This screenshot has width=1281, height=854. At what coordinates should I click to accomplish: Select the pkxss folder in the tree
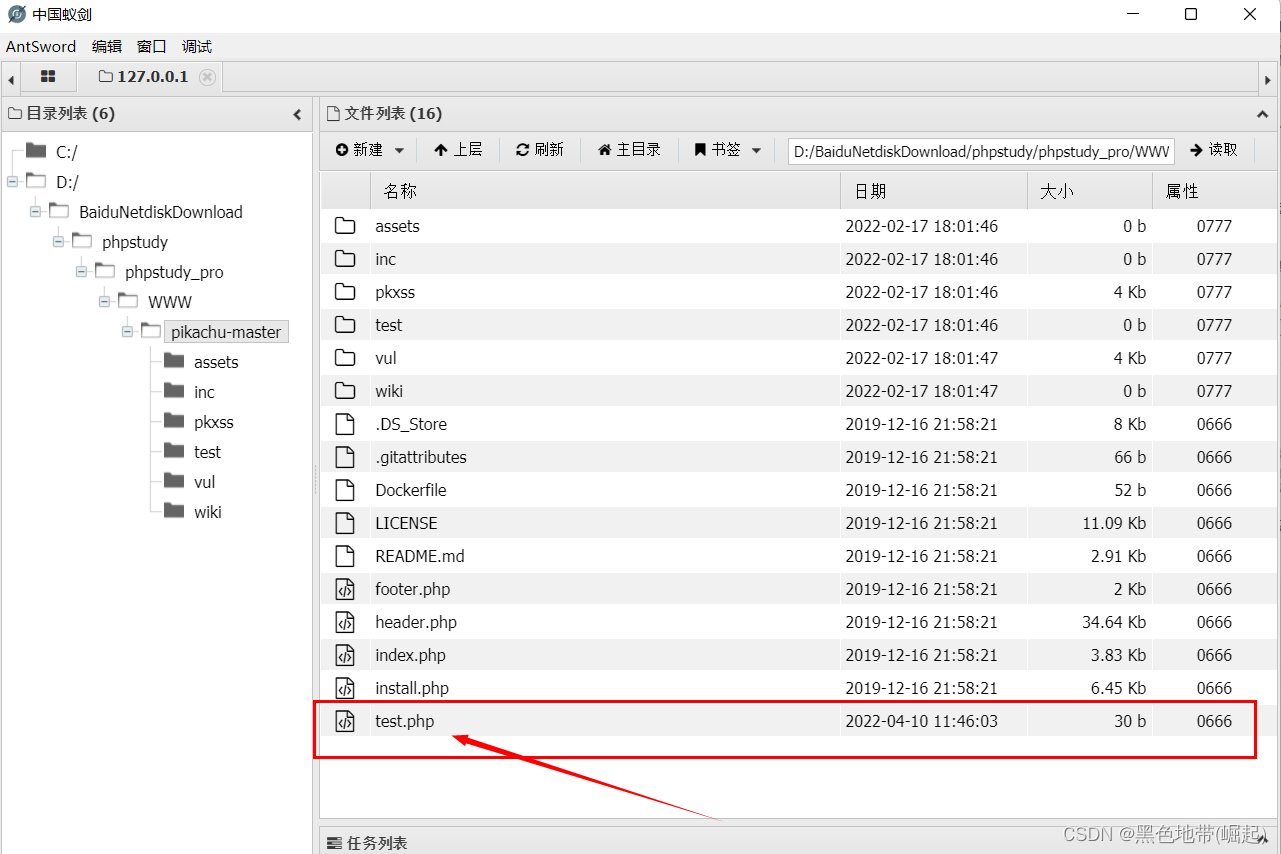213,422
